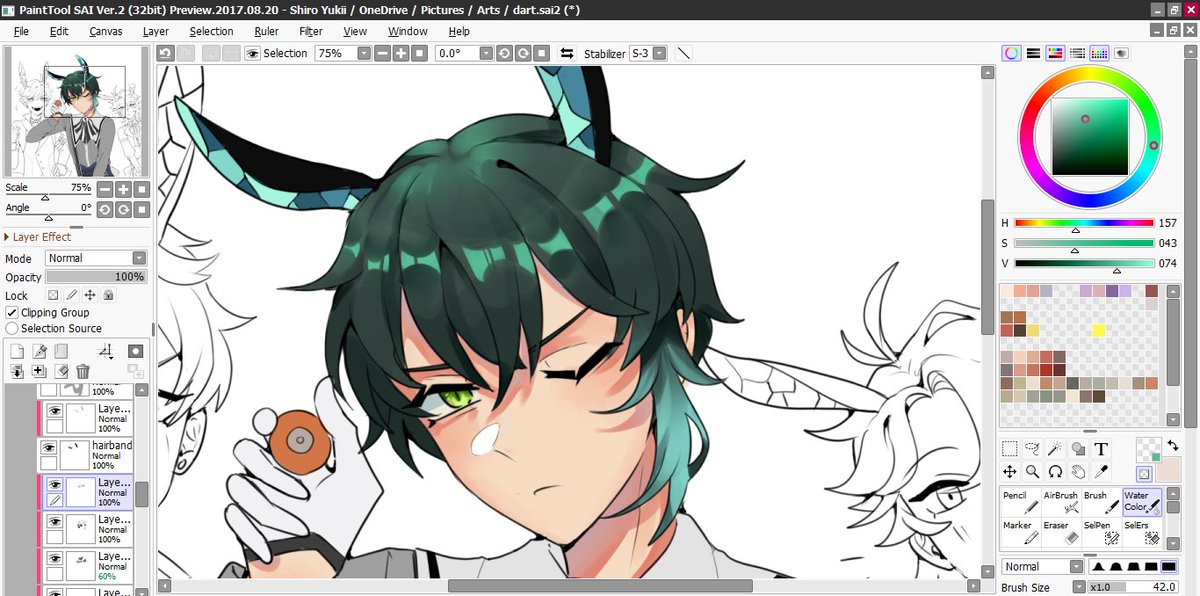
Task: Pick the yellow swatch in palette
Action: point(1098,330)
